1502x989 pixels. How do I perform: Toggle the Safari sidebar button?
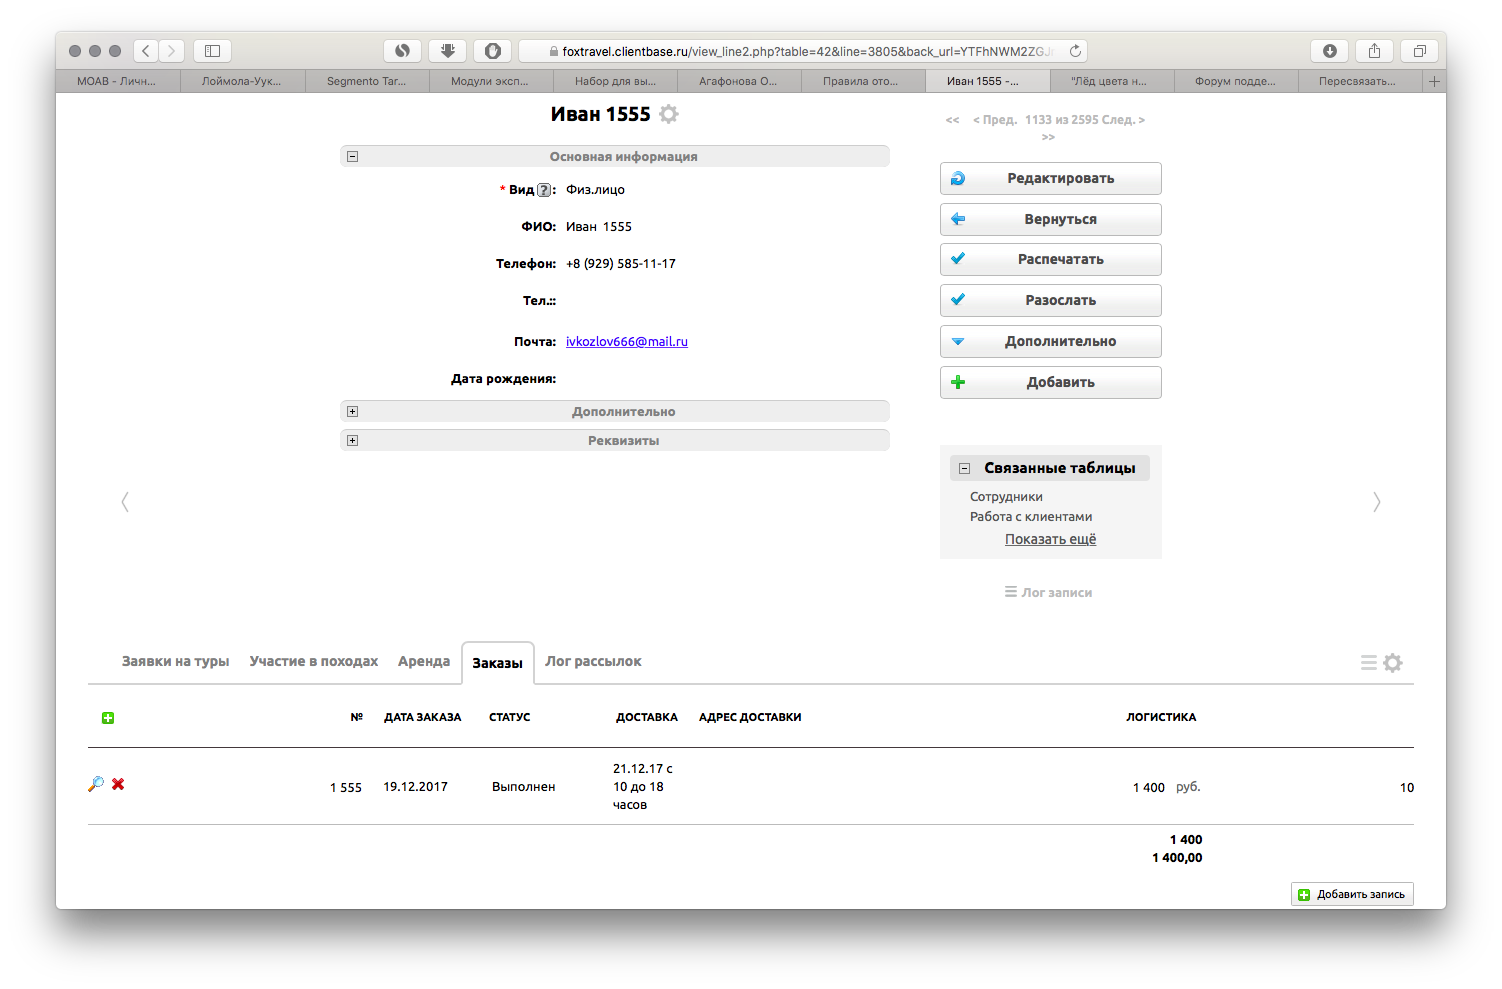coord(212,50)
